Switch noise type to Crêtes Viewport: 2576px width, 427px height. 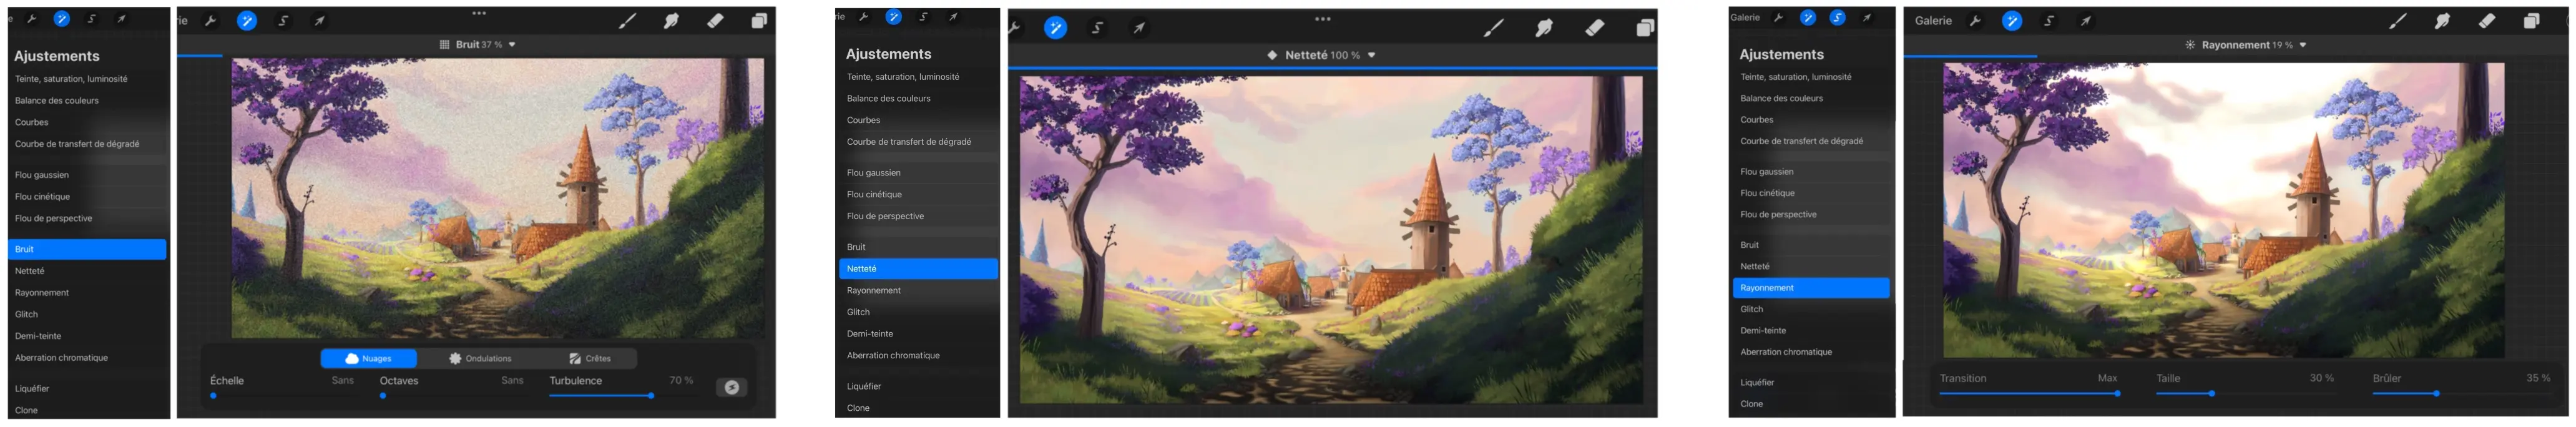tap(590, 358)
